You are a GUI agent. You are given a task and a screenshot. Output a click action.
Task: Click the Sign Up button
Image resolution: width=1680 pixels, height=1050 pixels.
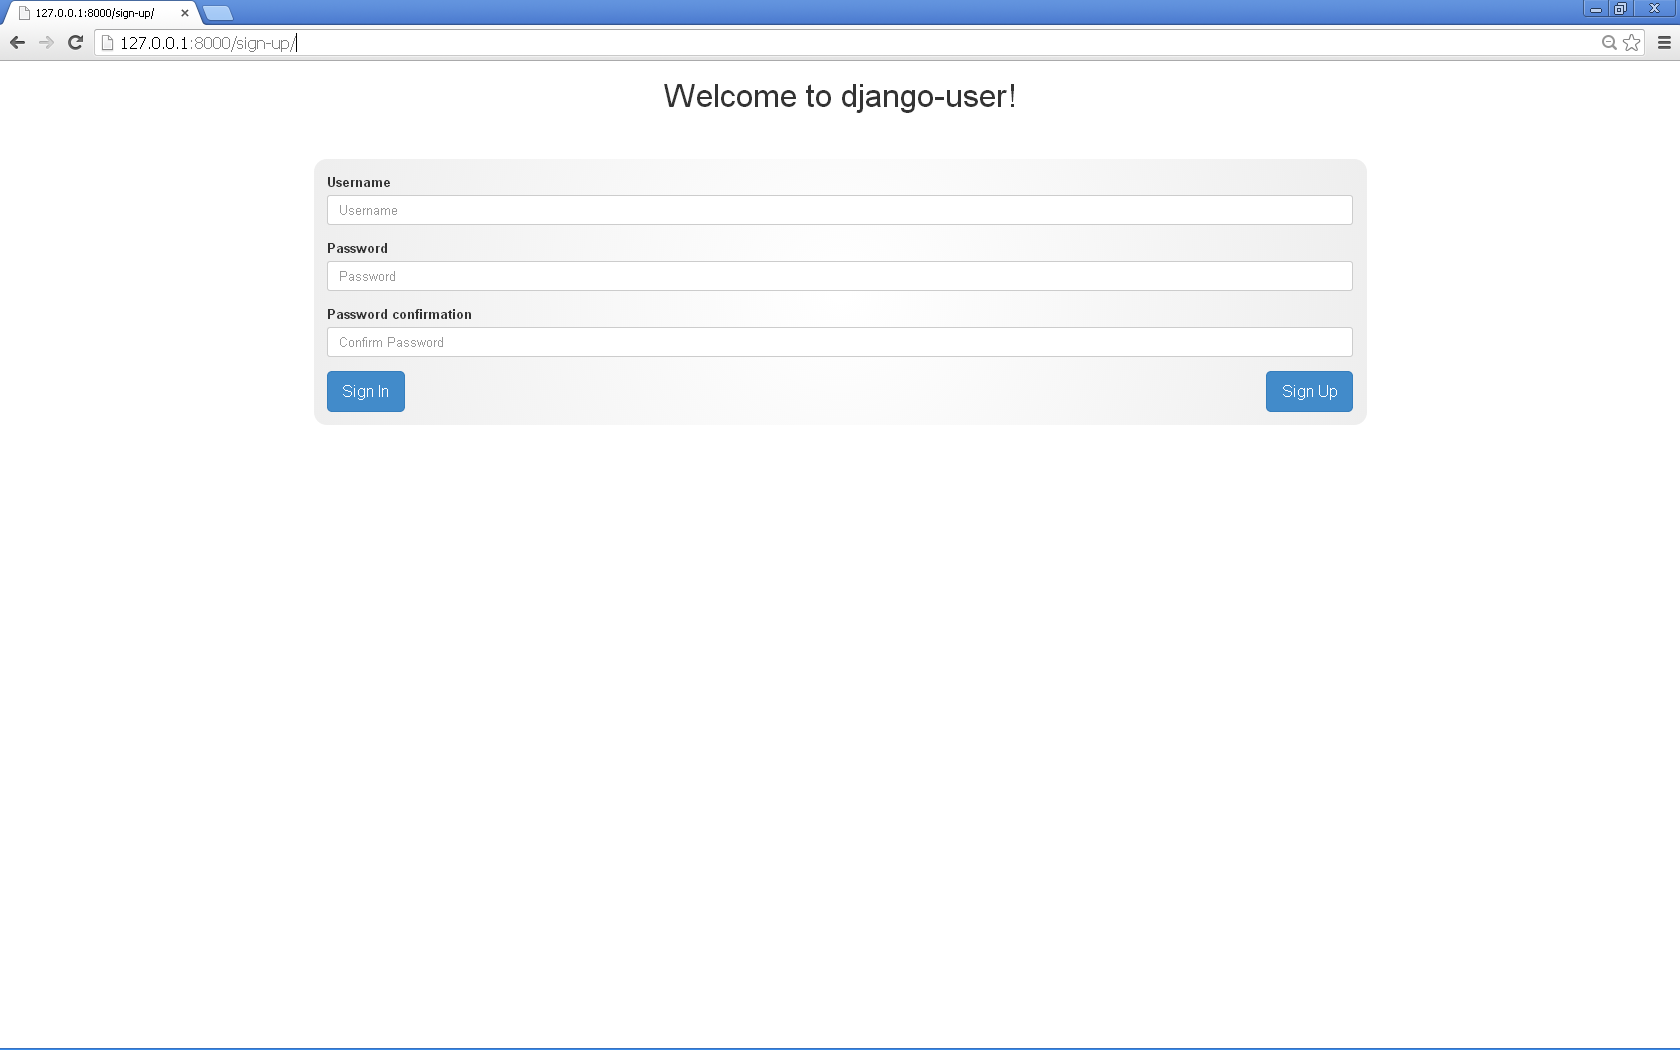click(1309, 391)
